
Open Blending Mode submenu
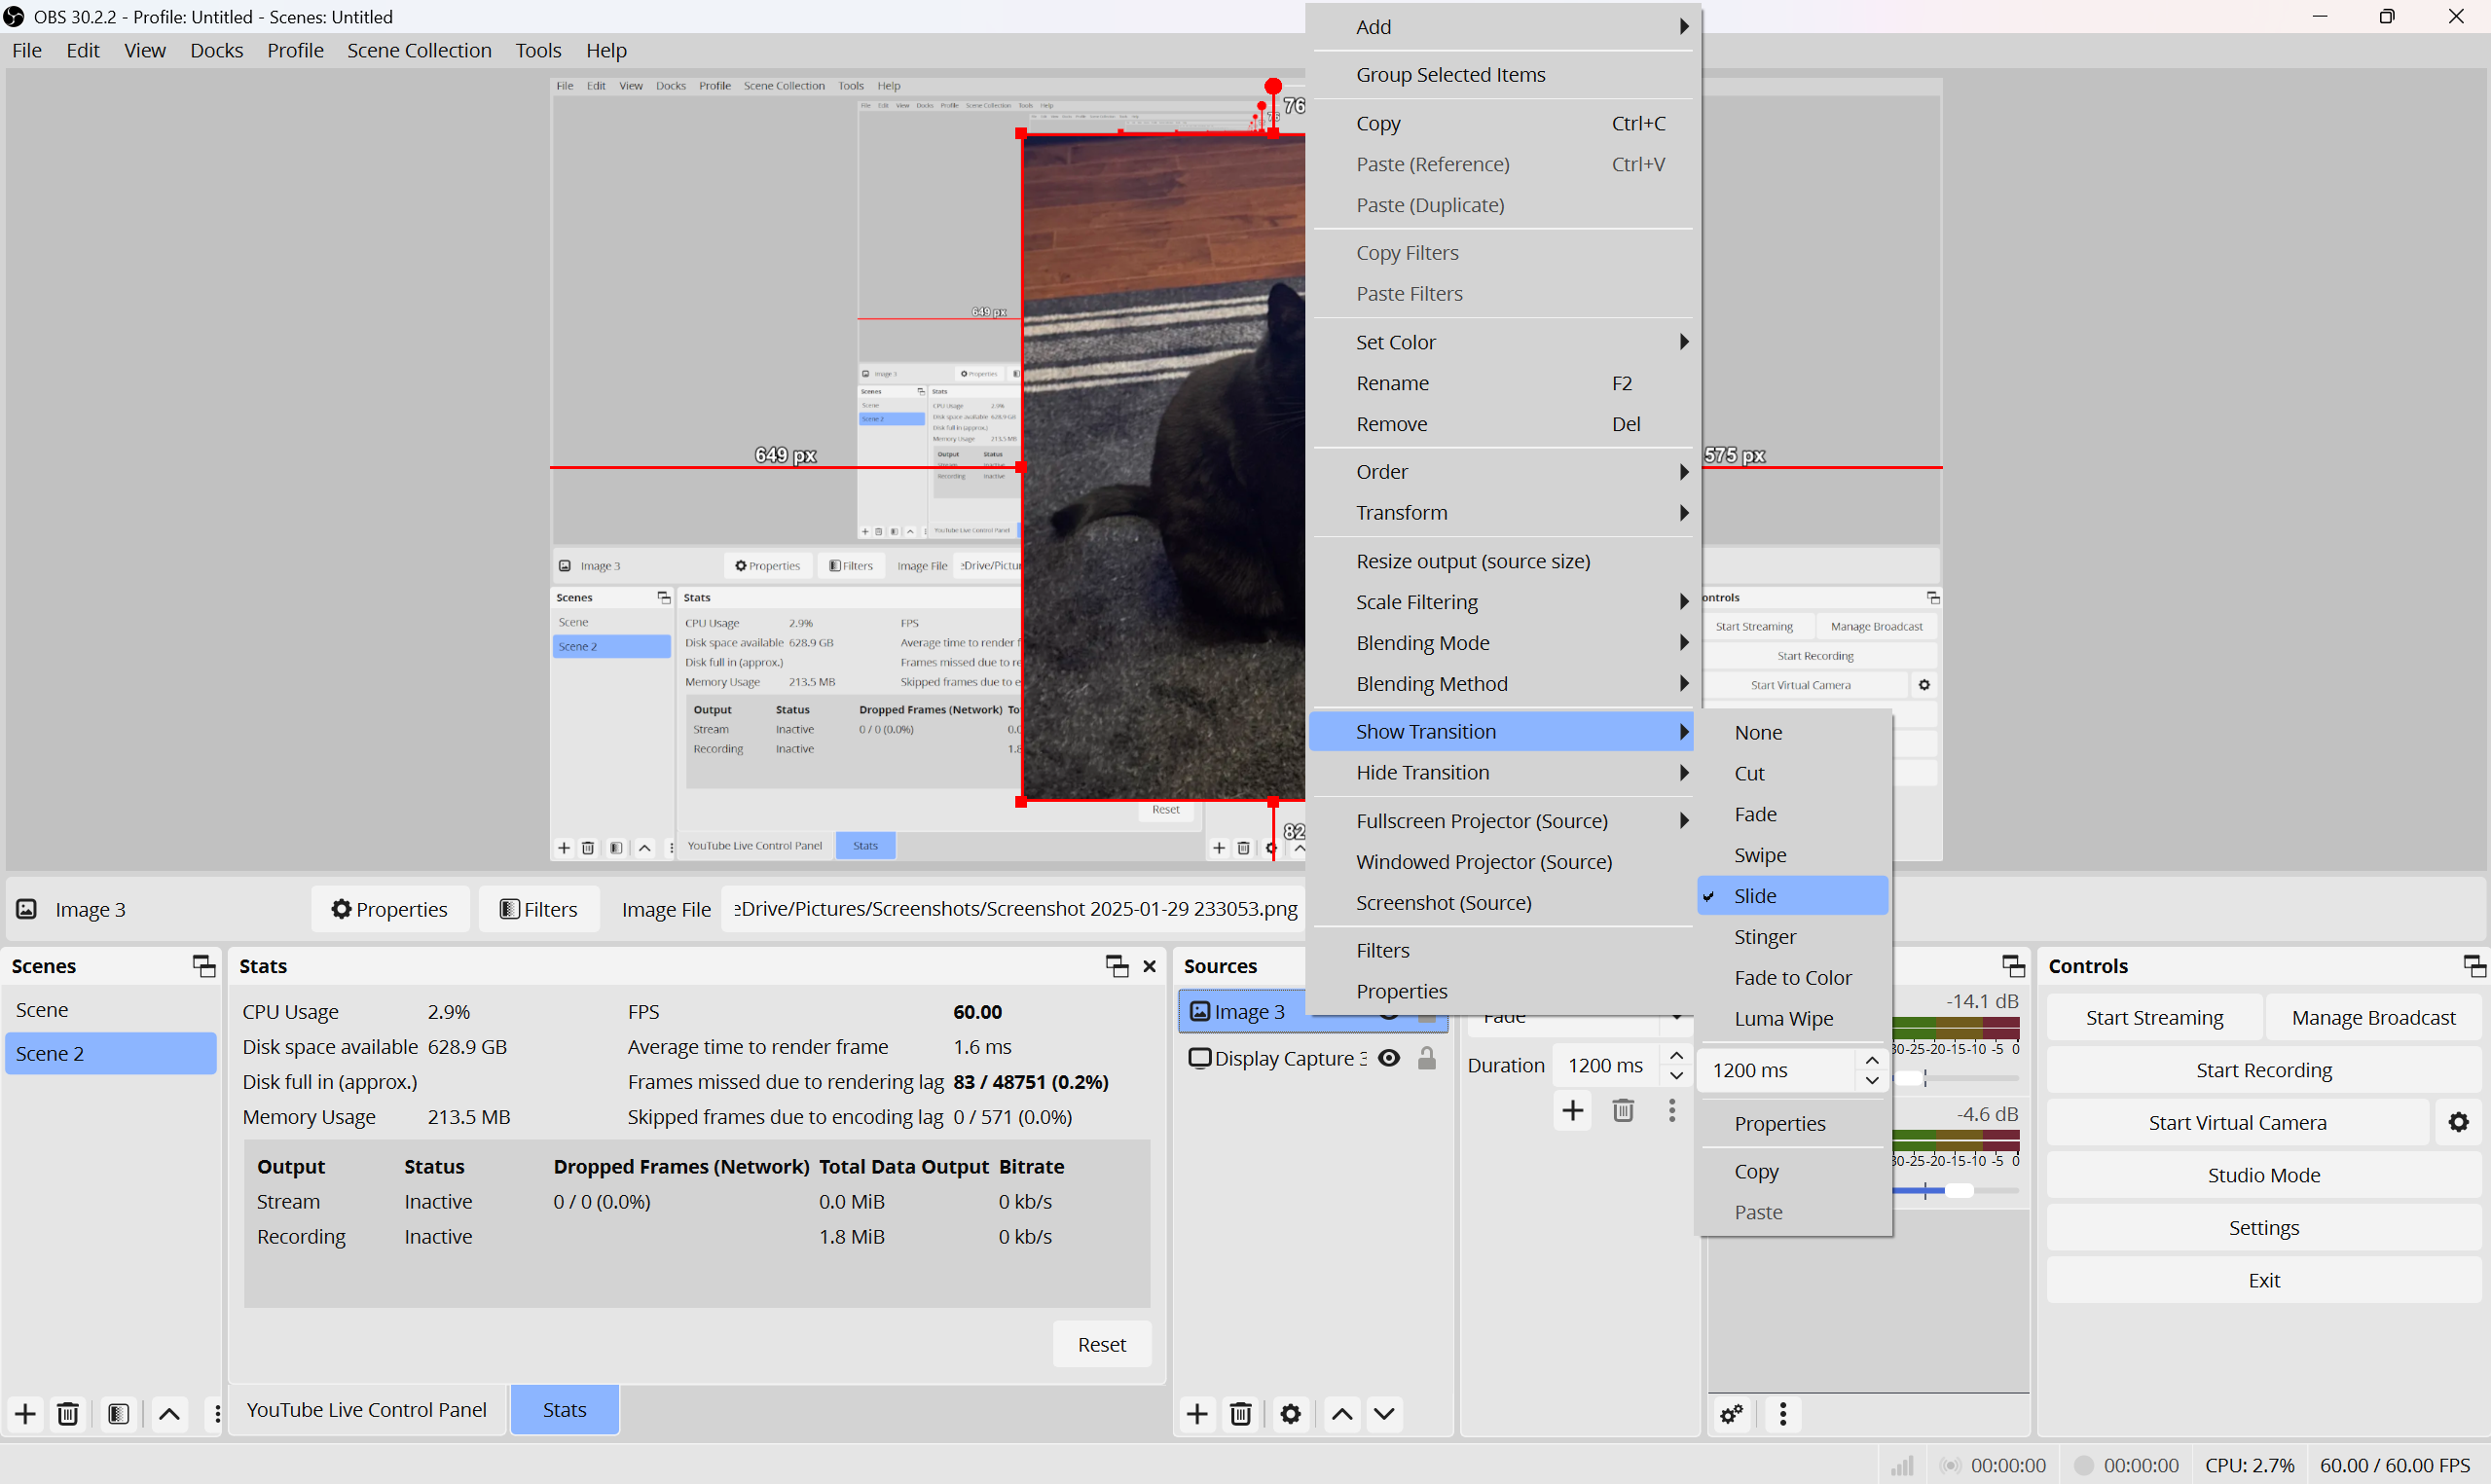click(x=1500, y=642)
